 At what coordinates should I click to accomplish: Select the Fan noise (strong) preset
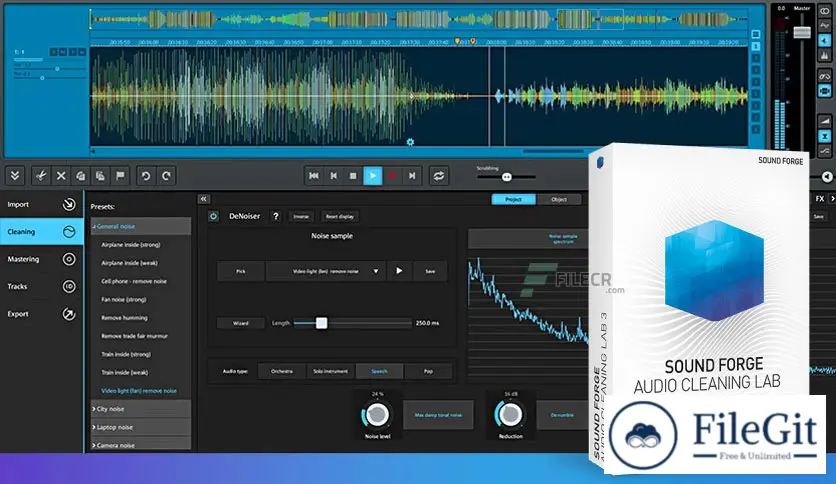click(124, 300)
